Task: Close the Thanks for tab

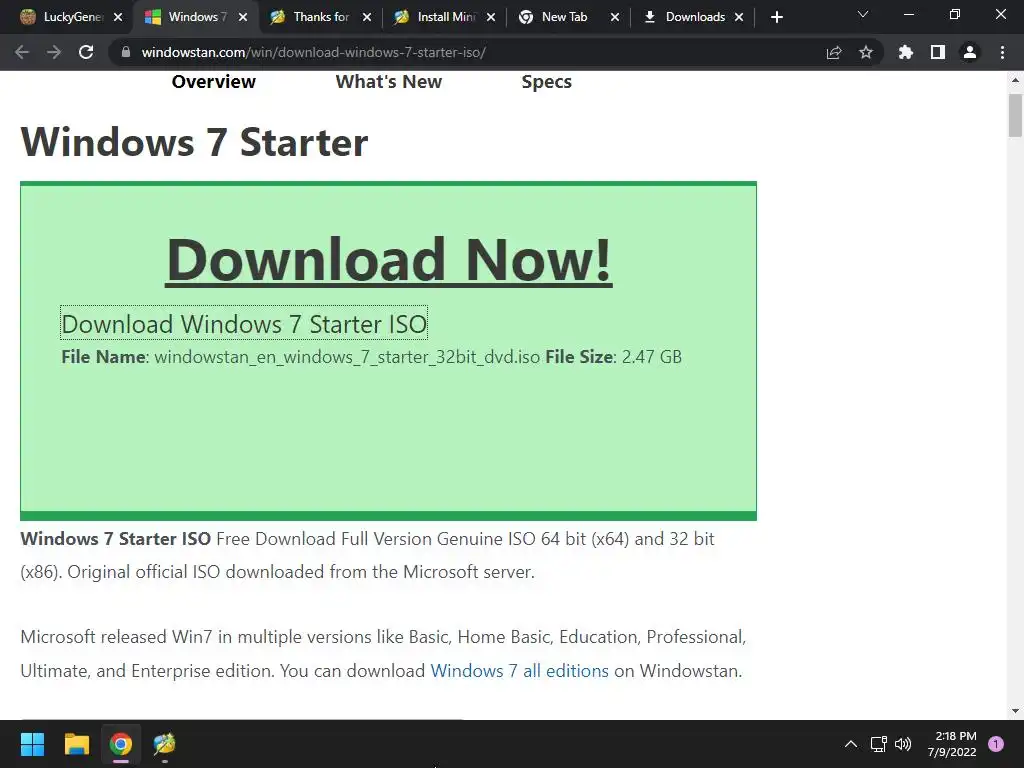Action: pyautogui.click(x=367, y=17)
